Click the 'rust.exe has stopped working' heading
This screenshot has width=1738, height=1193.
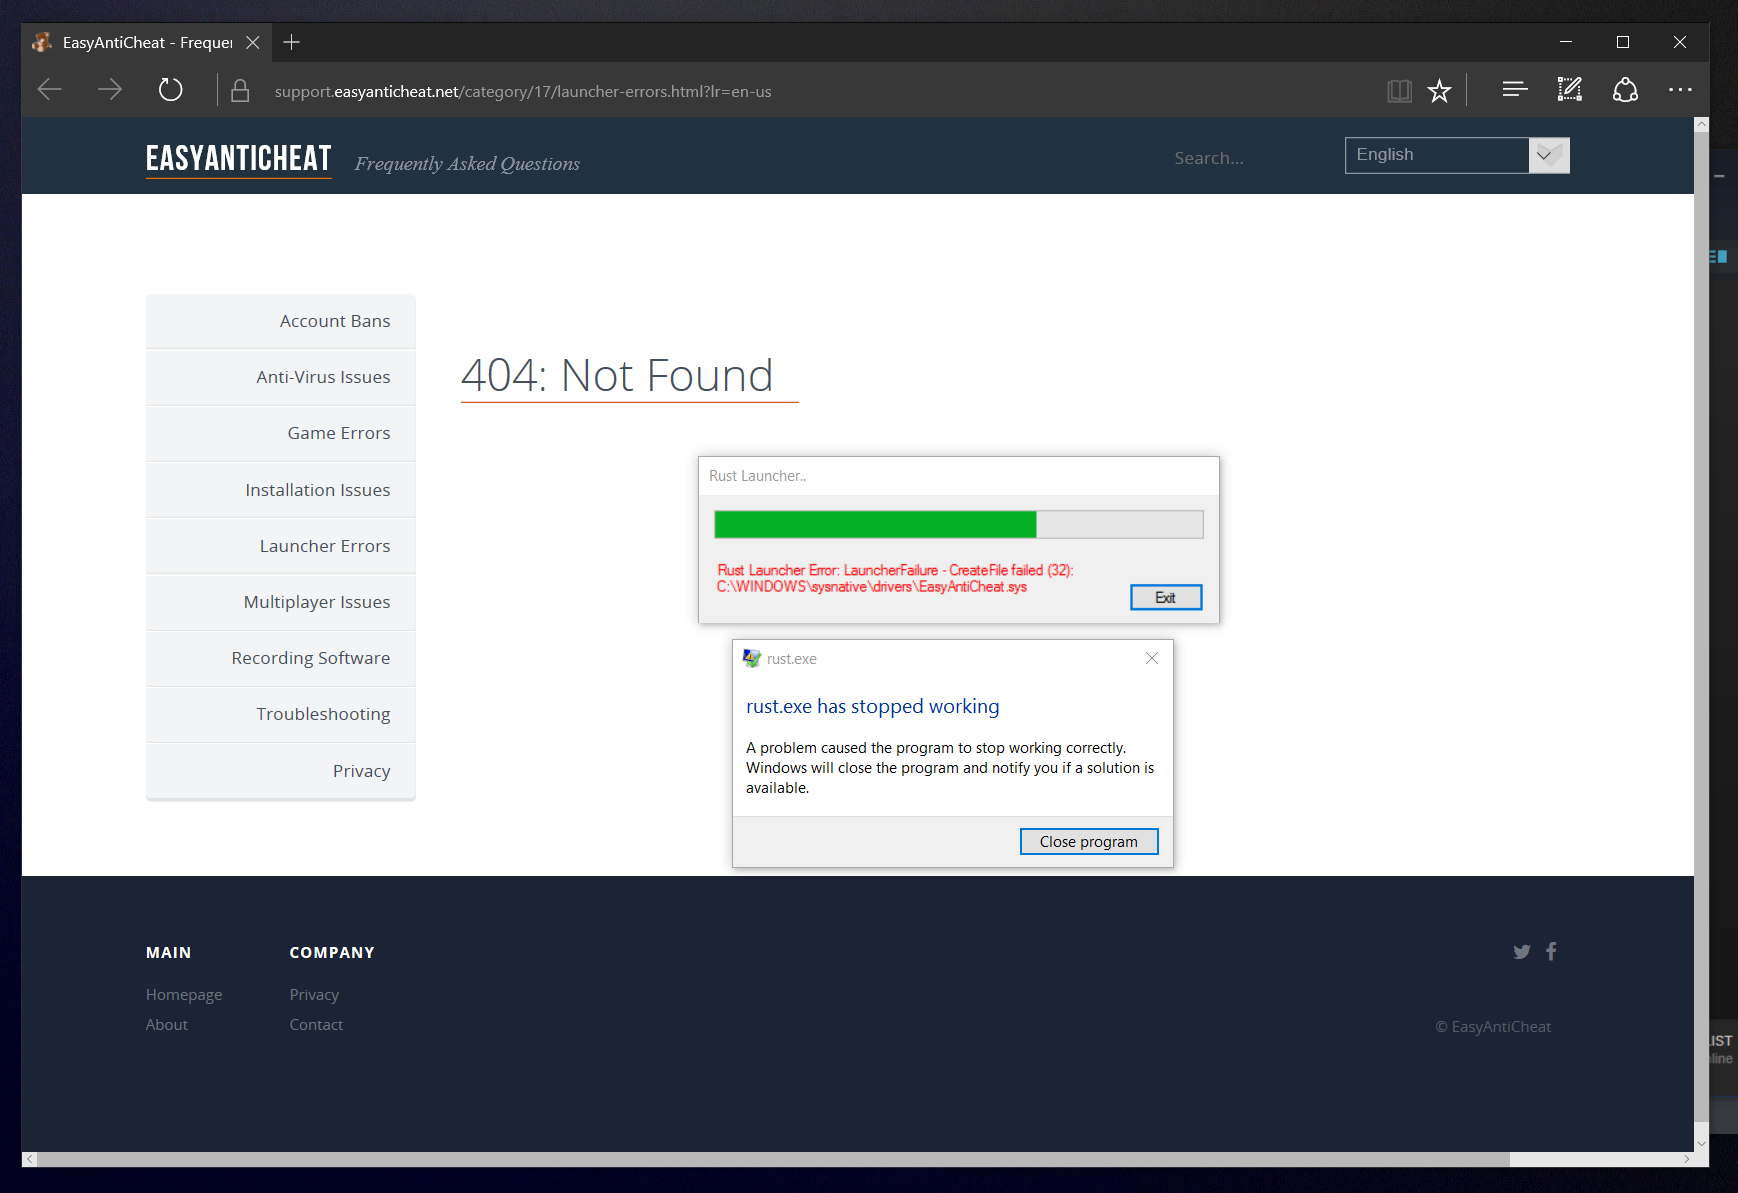point(873,706)
